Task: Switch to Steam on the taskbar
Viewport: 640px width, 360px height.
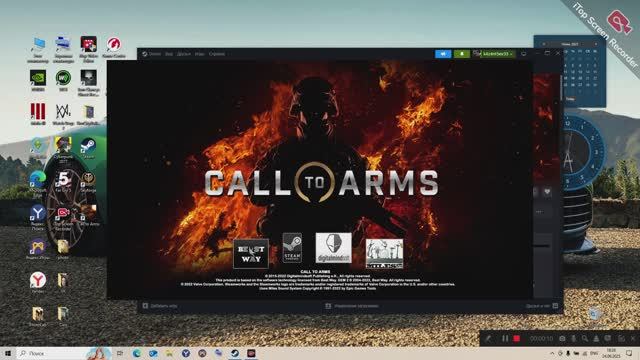Action: pos(235,353)
